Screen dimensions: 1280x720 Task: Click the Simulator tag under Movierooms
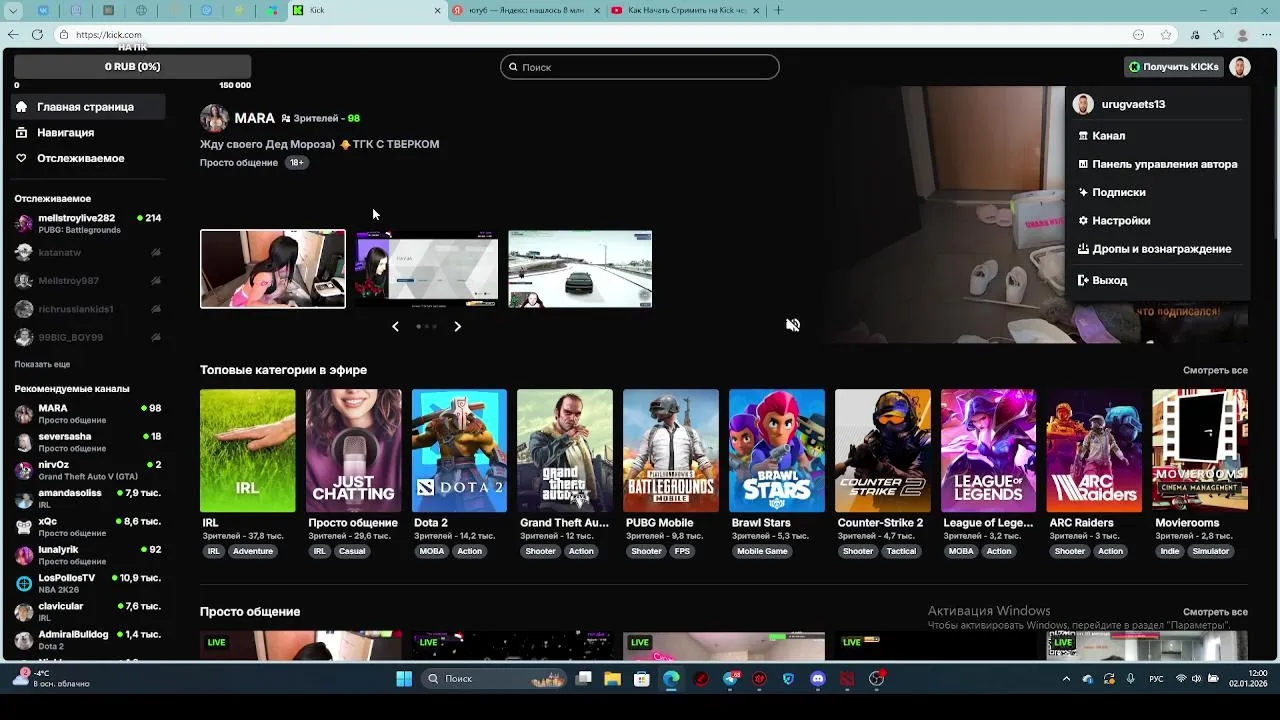[x=1211, y=552]
